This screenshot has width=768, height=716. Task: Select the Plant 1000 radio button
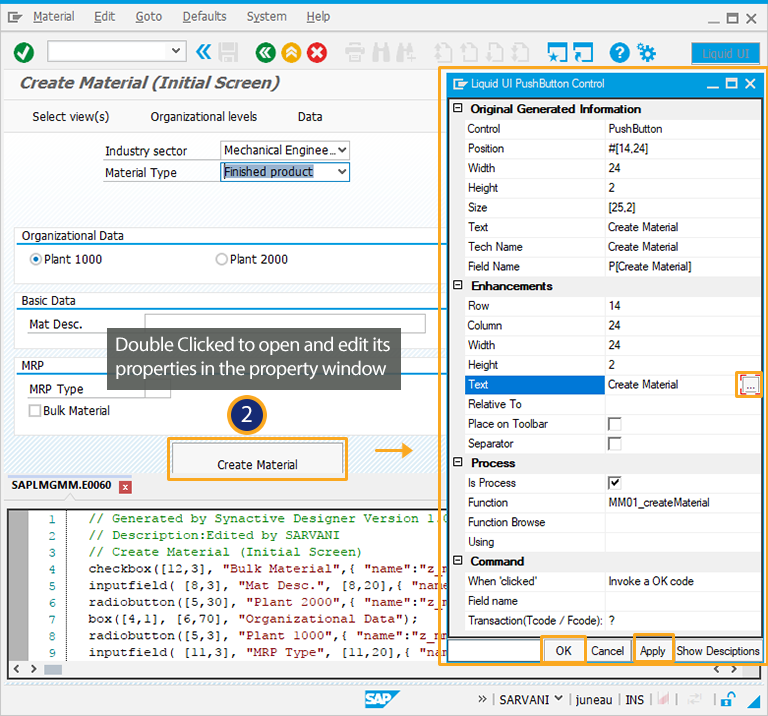(35, 259)
